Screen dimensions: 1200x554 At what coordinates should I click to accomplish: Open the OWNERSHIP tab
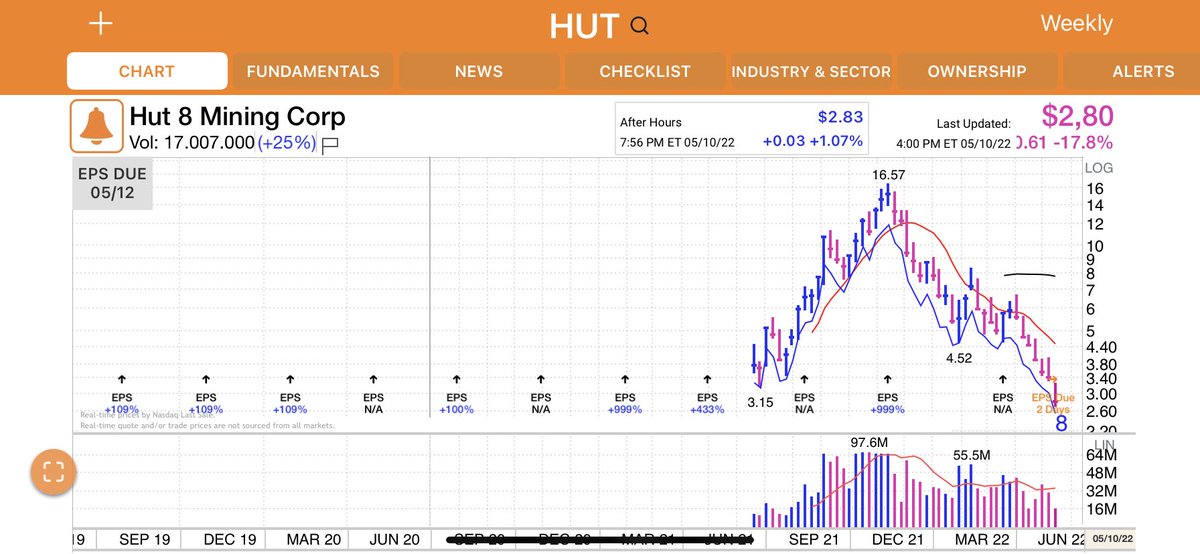tap(977, 71)
